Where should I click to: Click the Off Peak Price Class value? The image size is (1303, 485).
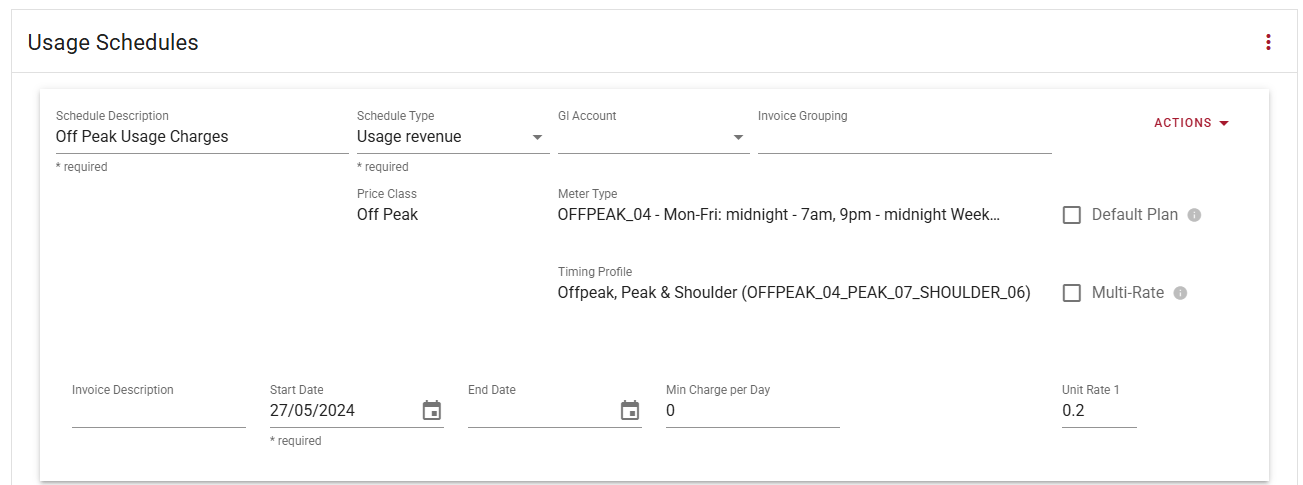pos(387,215)
